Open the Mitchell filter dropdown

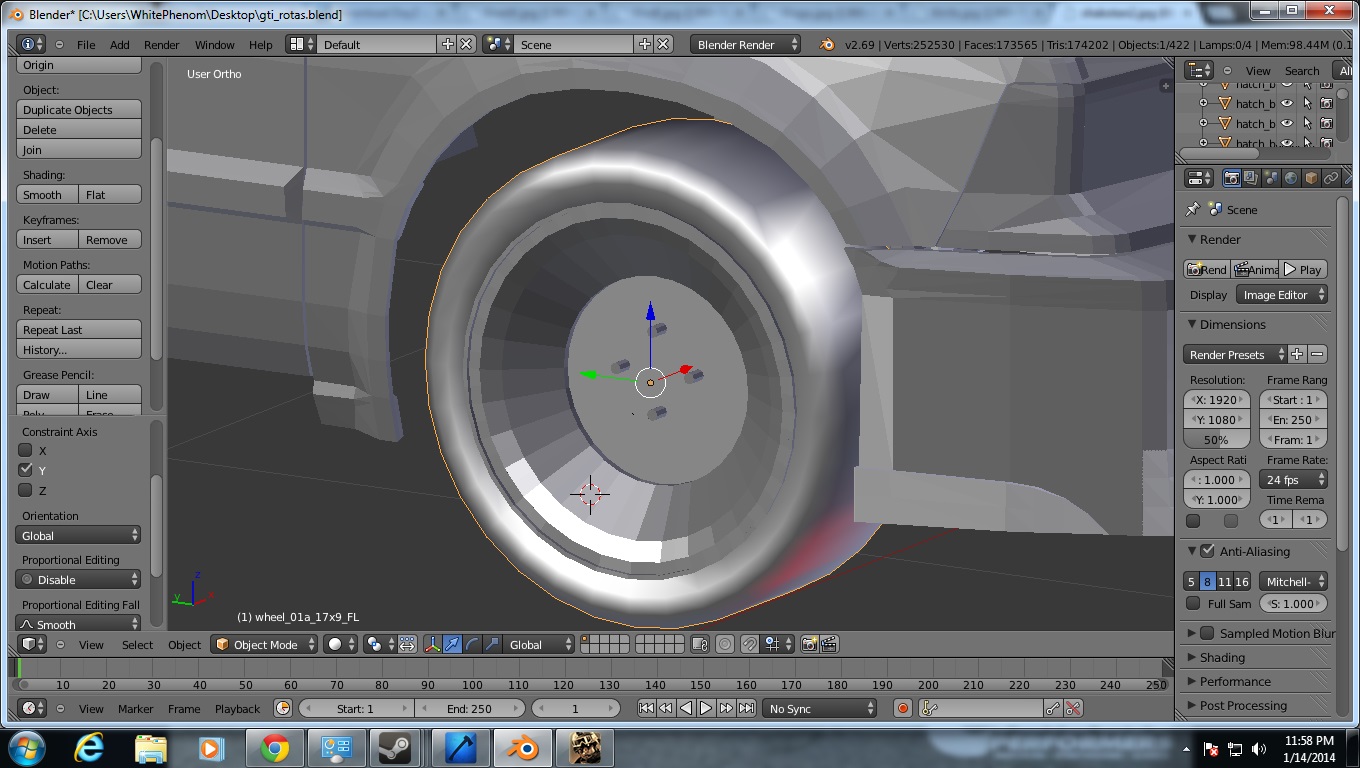[x=1293, y=581]
